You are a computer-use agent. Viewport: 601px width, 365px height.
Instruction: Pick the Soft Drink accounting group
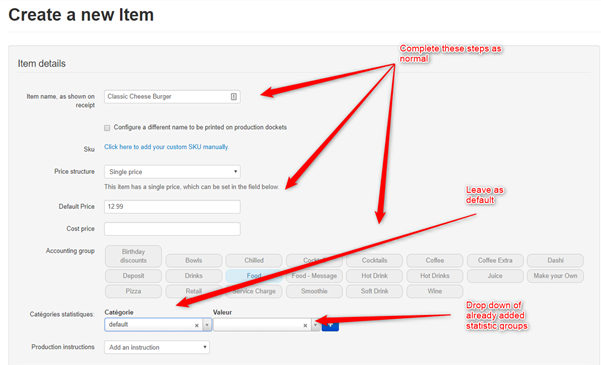pyautogui.click(x=374, y=291)
